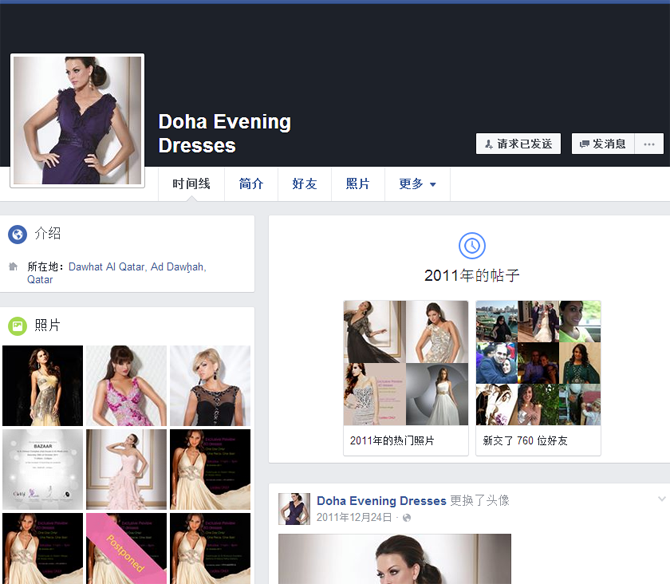Expand the 更多 dropdown tab
This screenshot has height=584, width=670.
click(417, 184)
